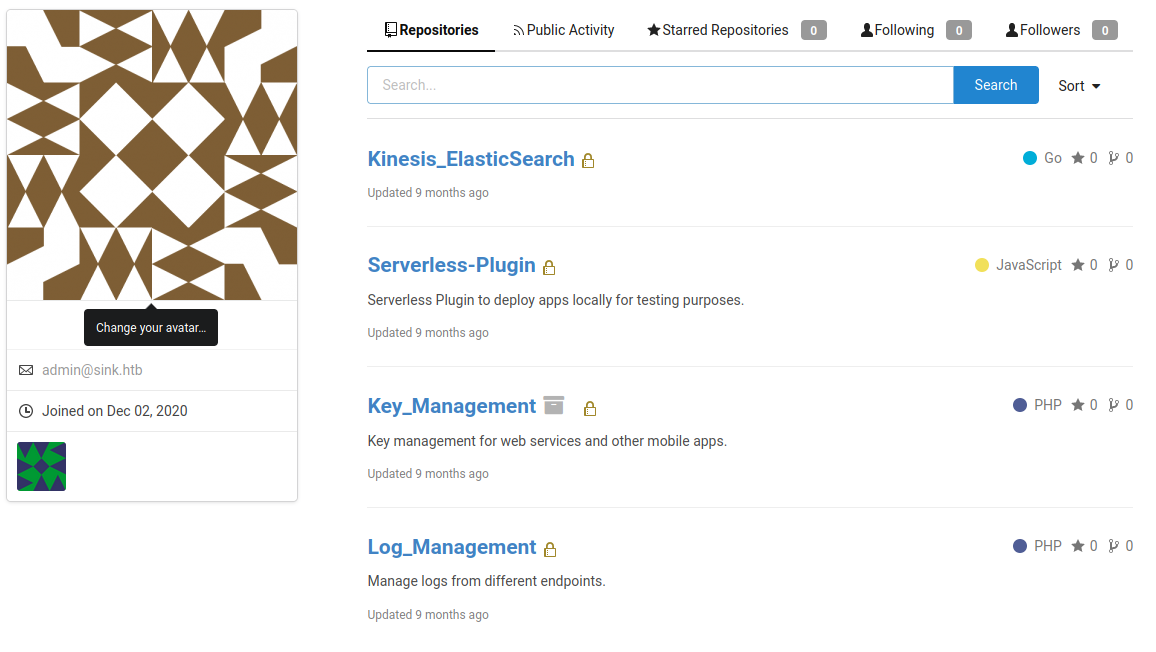This screenshot has height=652, width=1156.
Task: Focus the repository Search input field
Action: (660, 85)
